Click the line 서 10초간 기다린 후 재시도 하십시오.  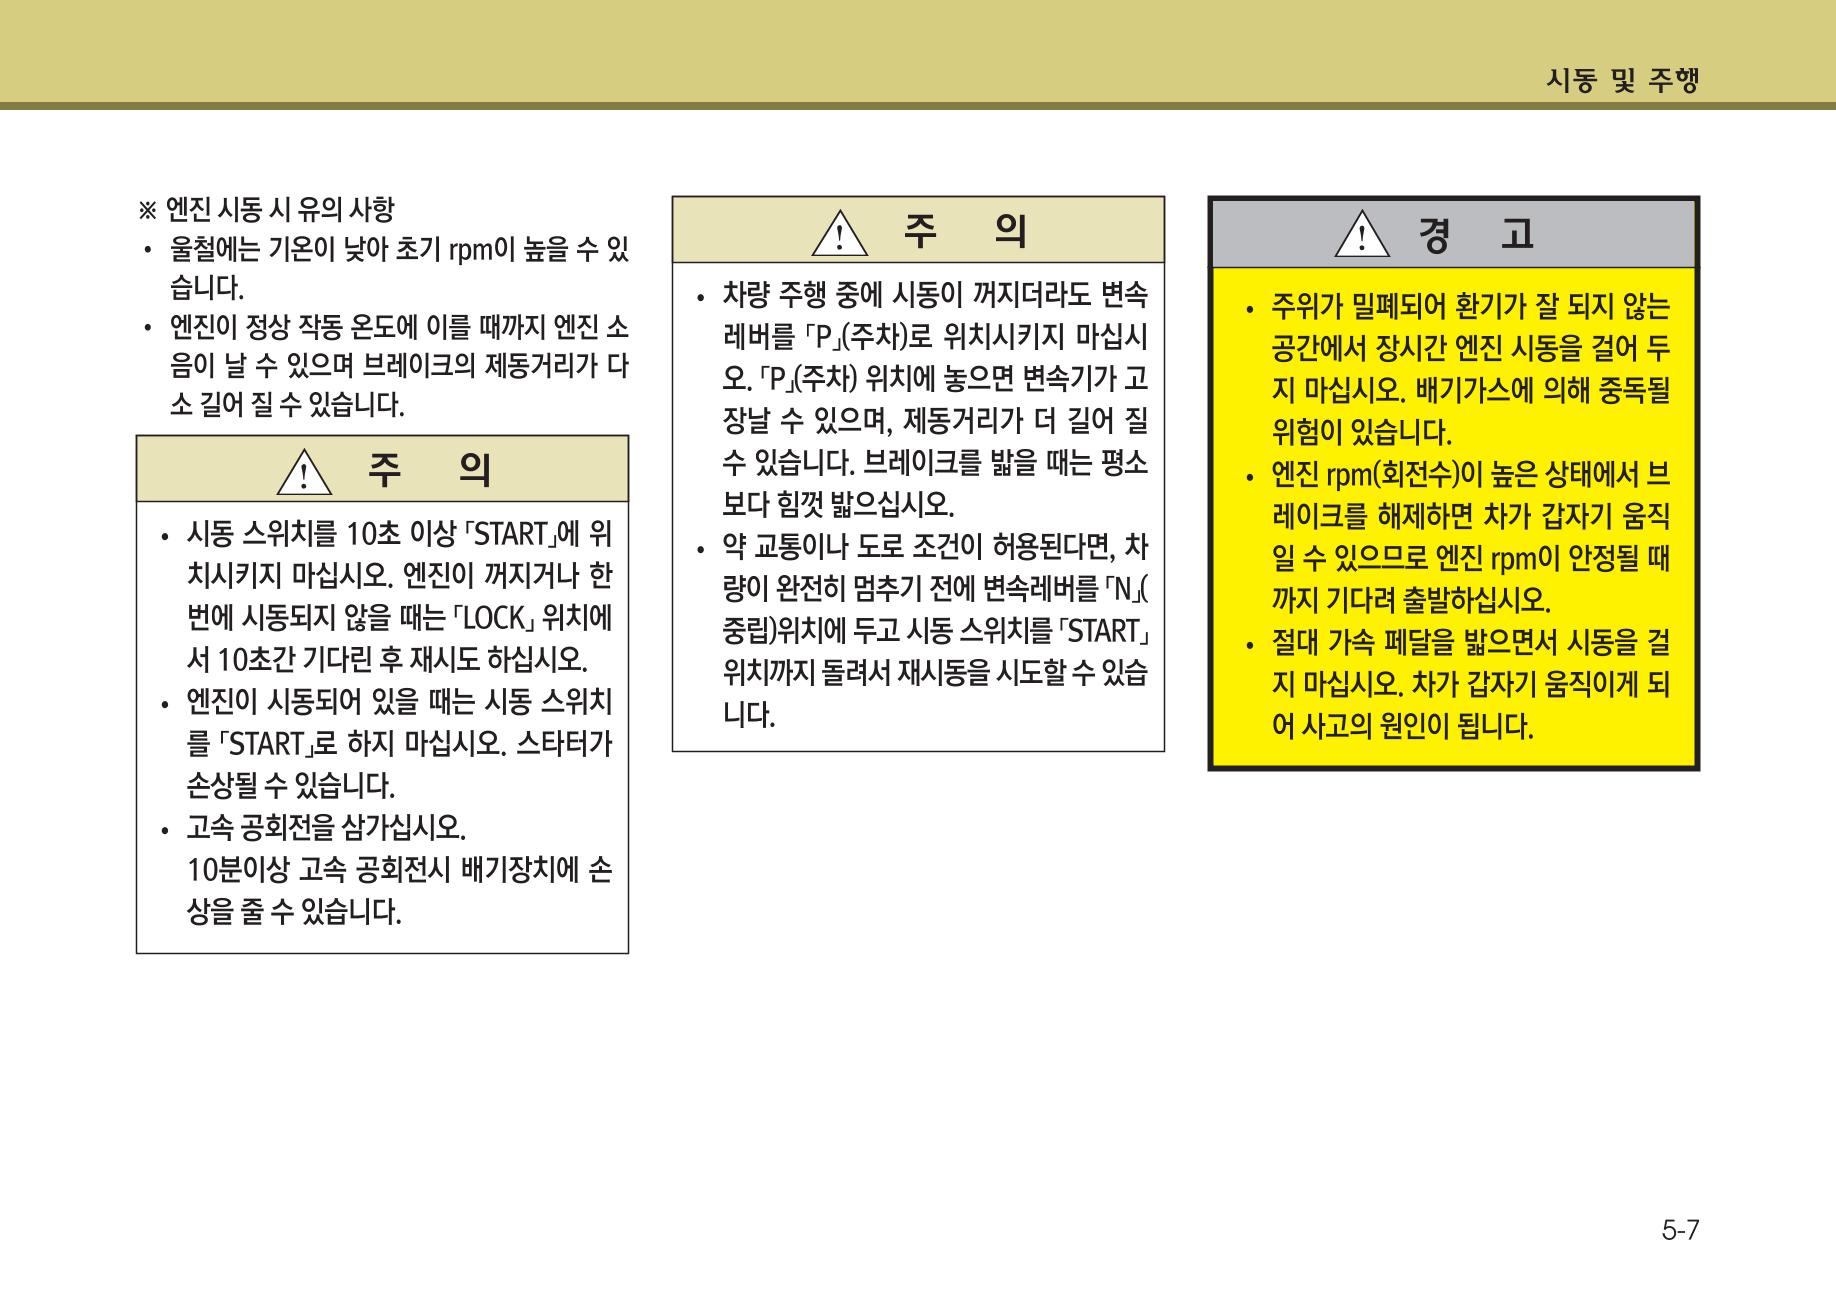pos(388,660)
